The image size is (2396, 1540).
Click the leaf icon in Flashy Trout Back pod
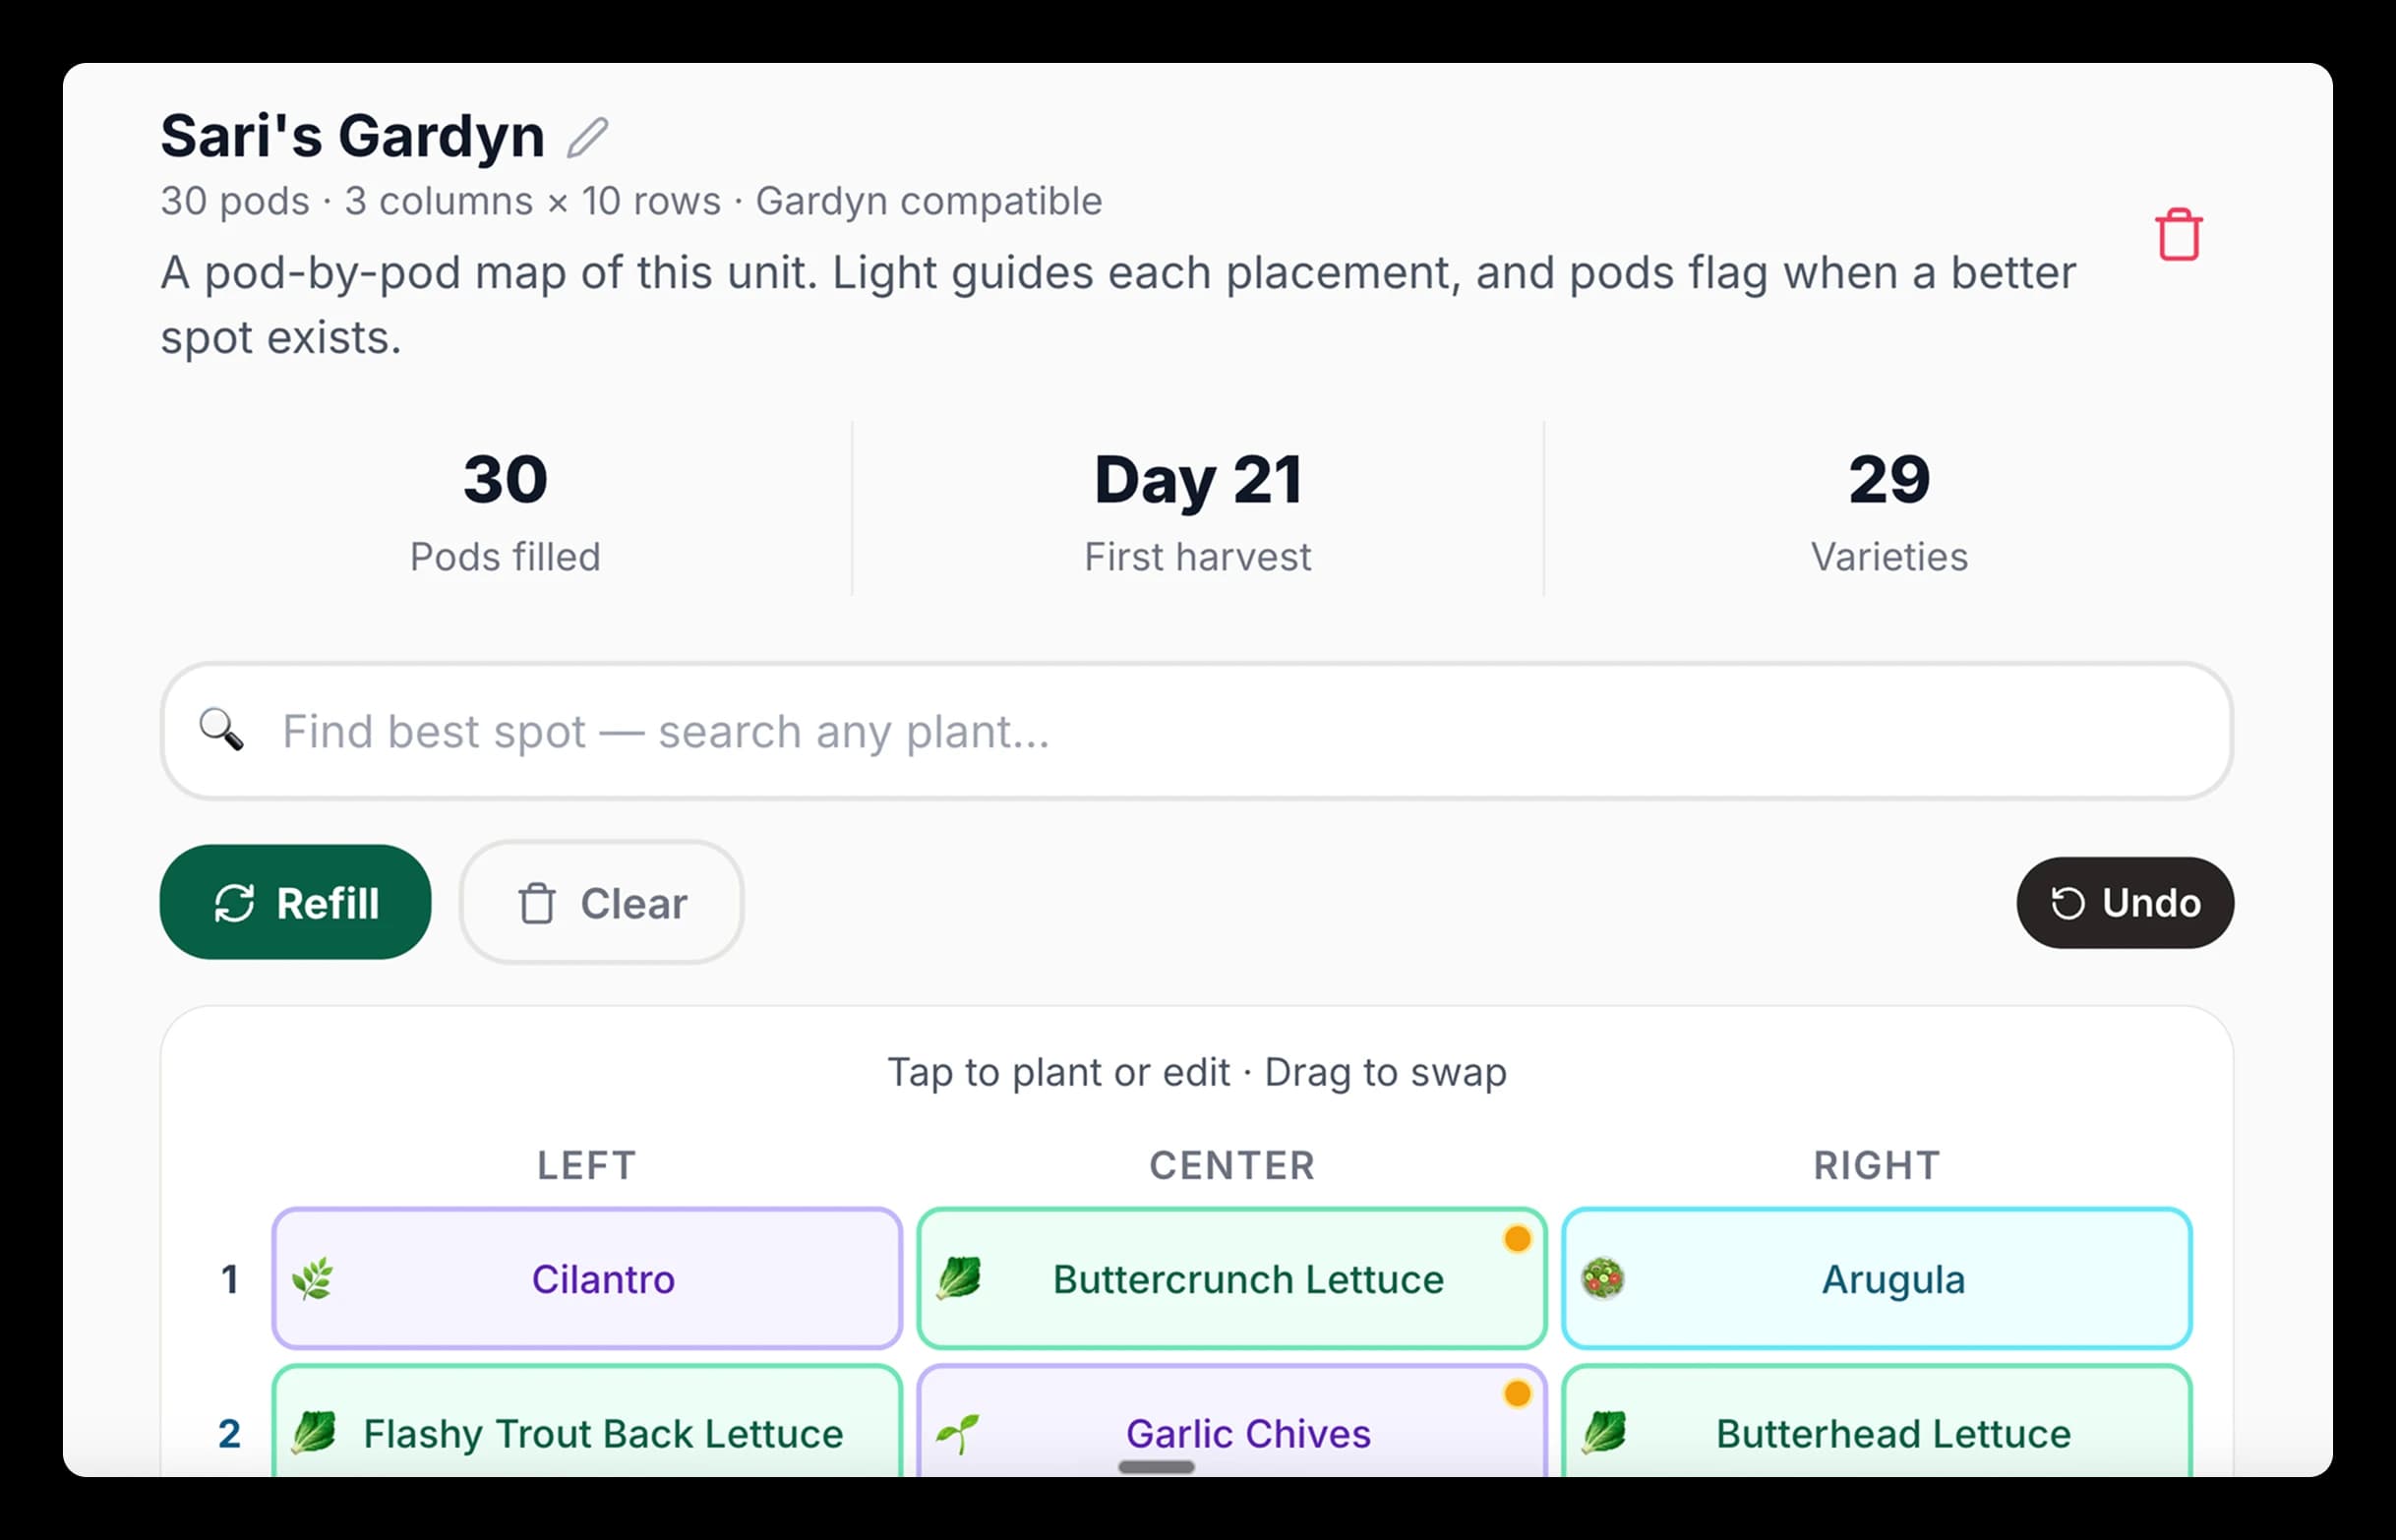click(x=313, y=1433)
